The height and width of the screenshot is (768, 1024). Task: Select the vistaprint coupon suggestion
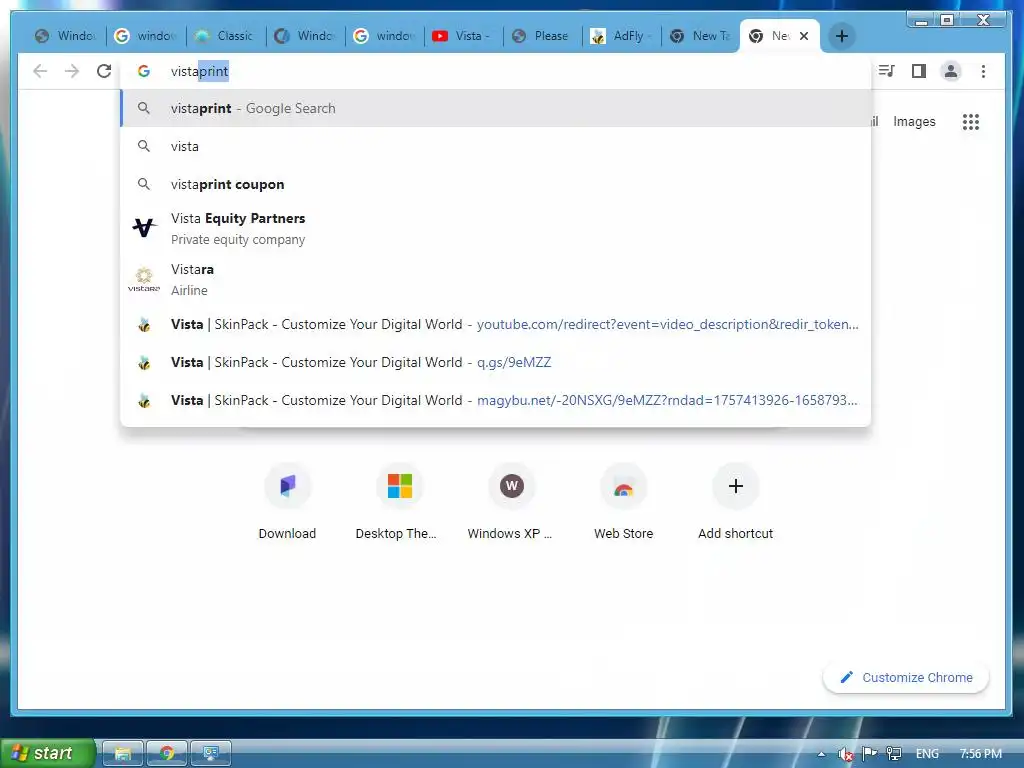click(496, 184)
